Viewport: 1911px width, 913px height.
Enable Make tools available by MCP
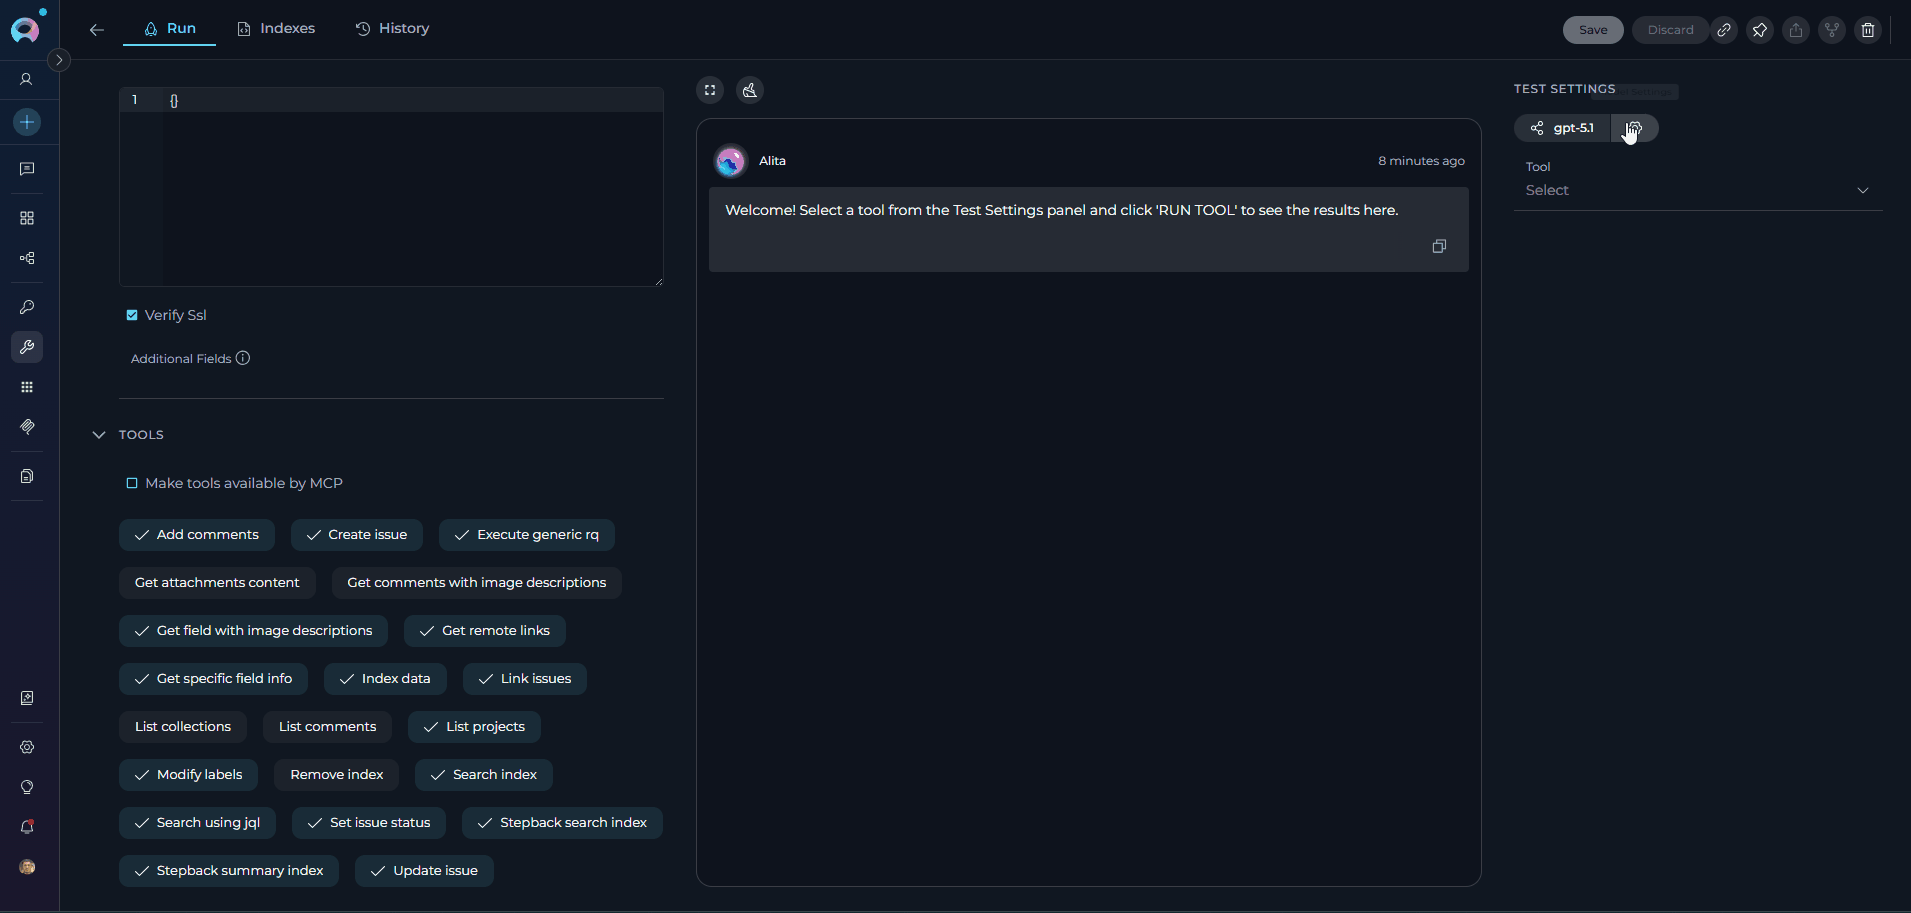[132, 483]
